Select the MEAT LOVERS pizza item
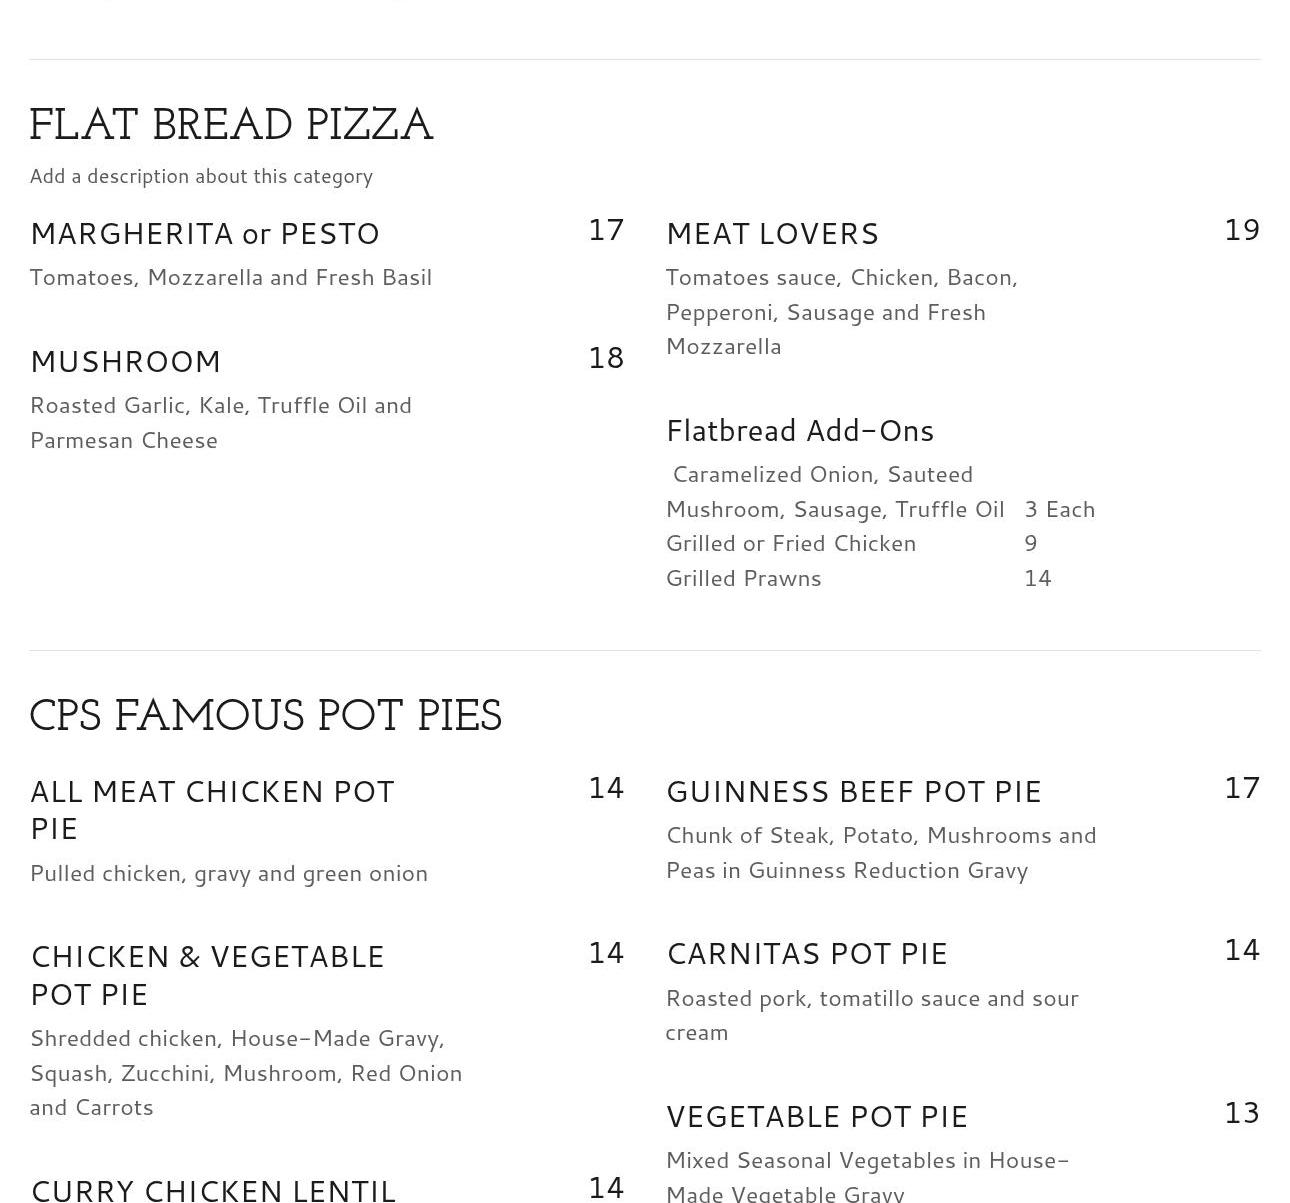 pyautogui.click(x=772, y=234)
